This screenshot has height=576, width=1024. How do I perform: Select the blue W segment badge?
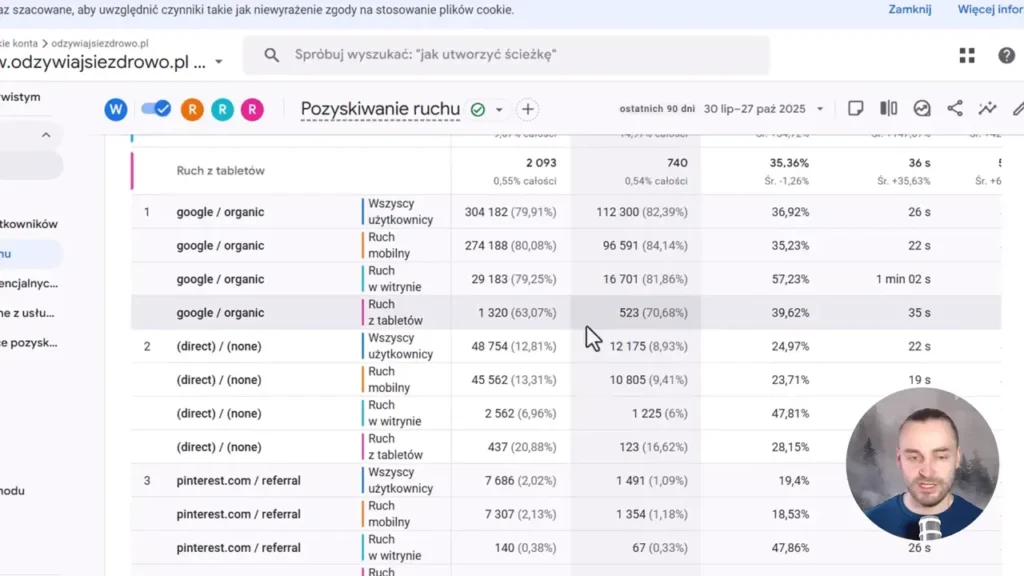pos(116,109)
